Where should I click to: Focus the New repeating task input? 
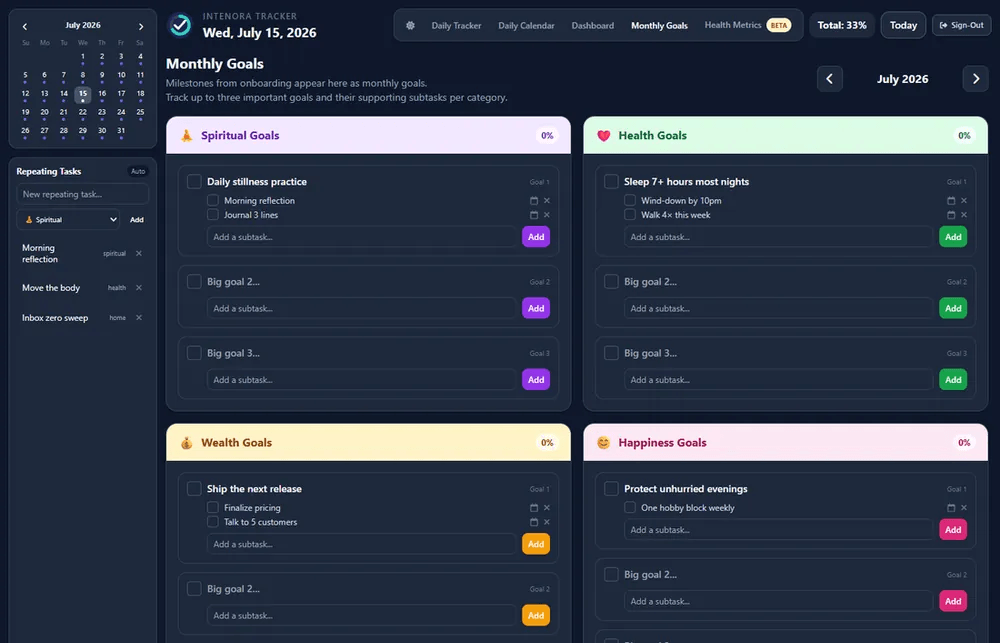click(82, 194)
